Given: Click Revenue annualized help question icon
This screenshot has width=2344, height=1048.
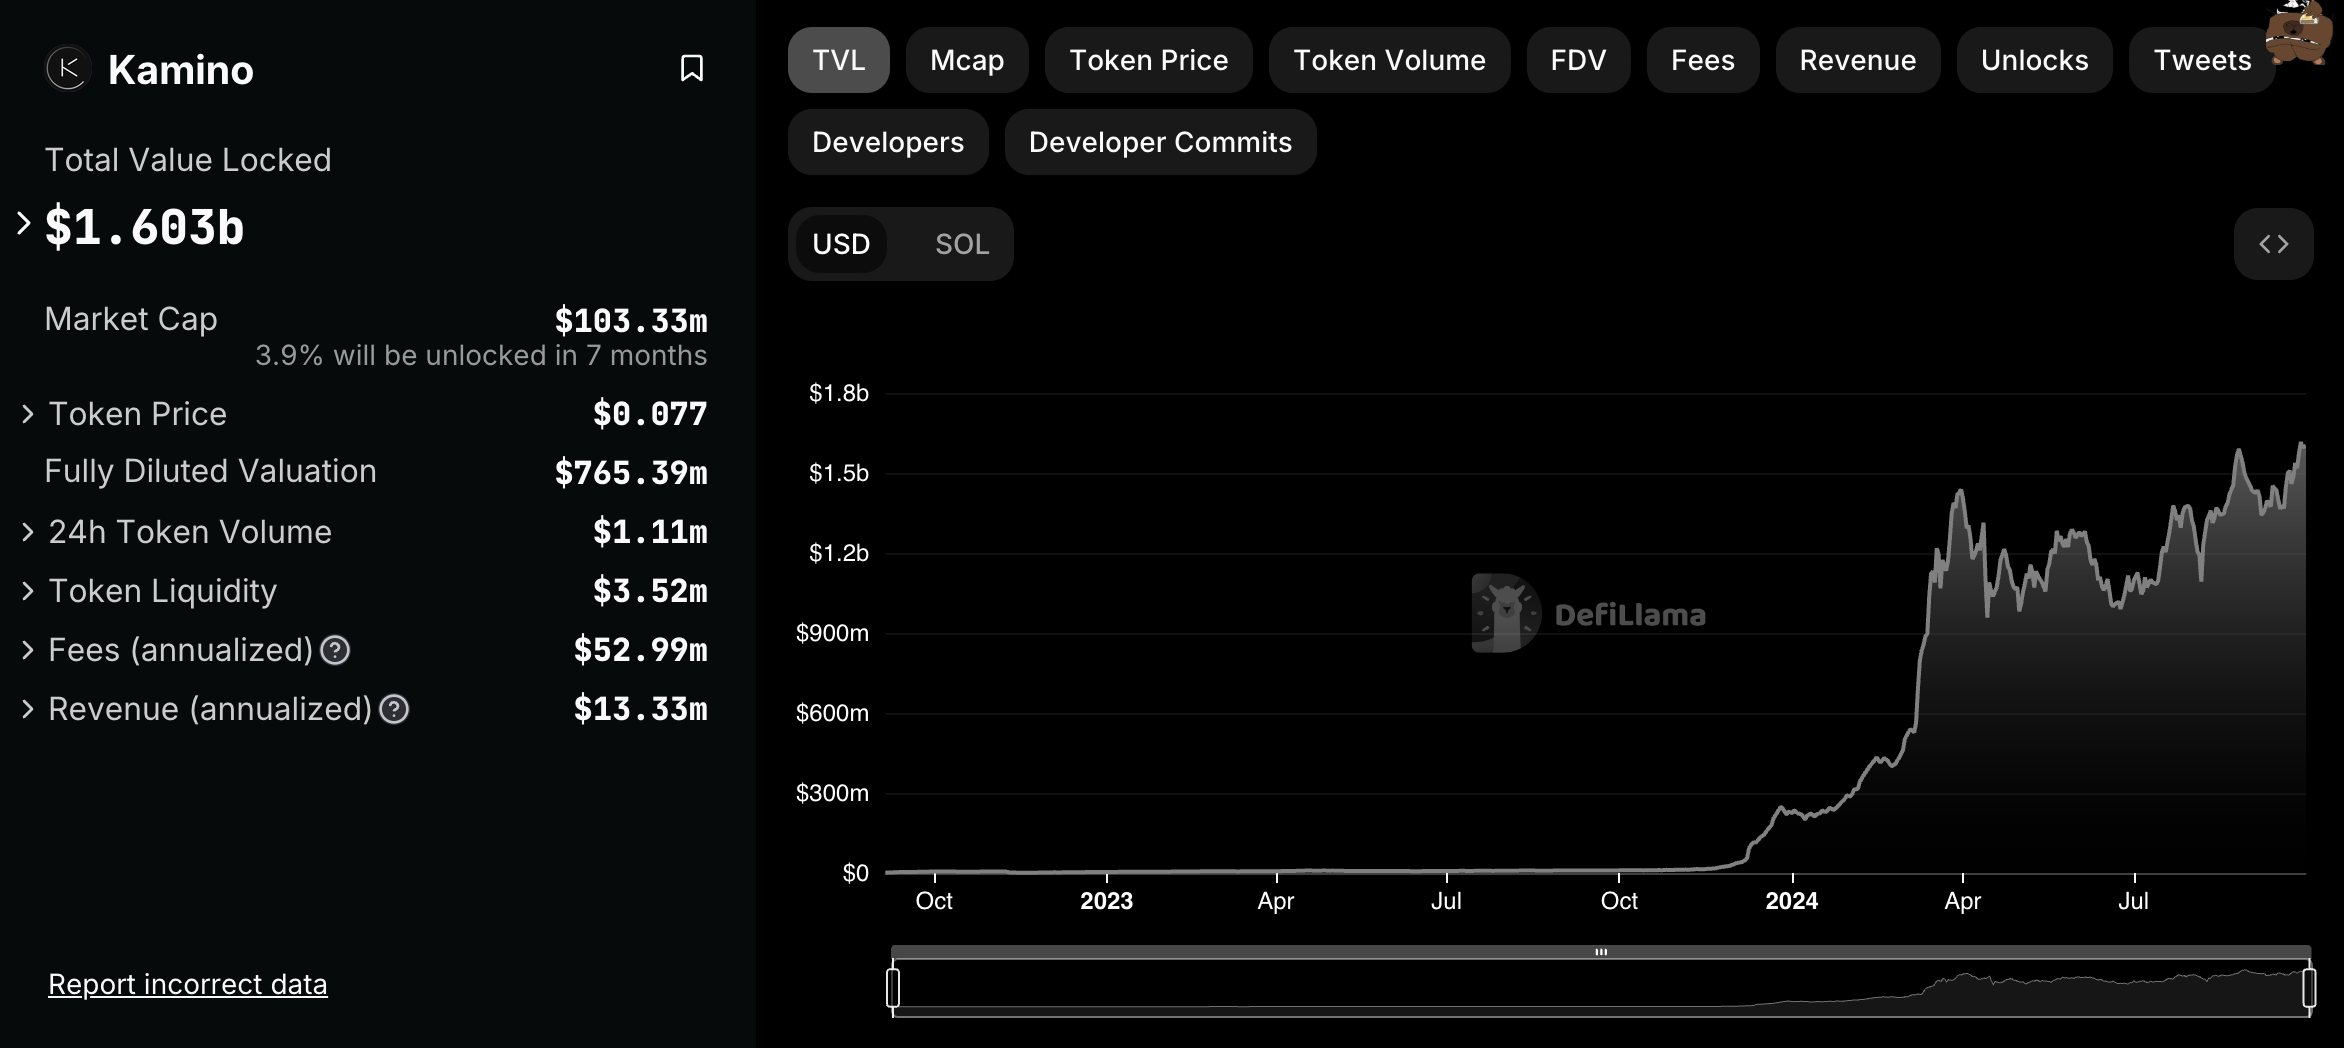Looking at the screenshot, I should click(x=394, y=710).
